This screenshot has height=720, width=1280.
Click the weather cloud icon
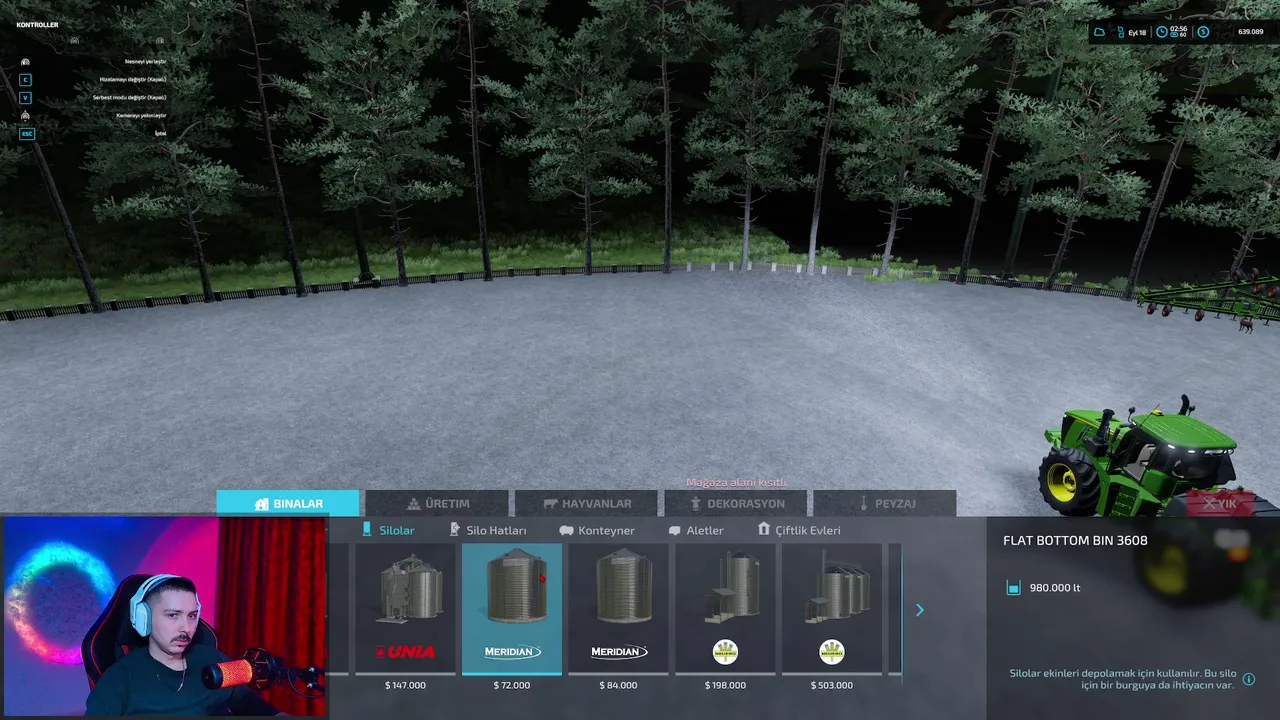click(x=1099, y=32)
